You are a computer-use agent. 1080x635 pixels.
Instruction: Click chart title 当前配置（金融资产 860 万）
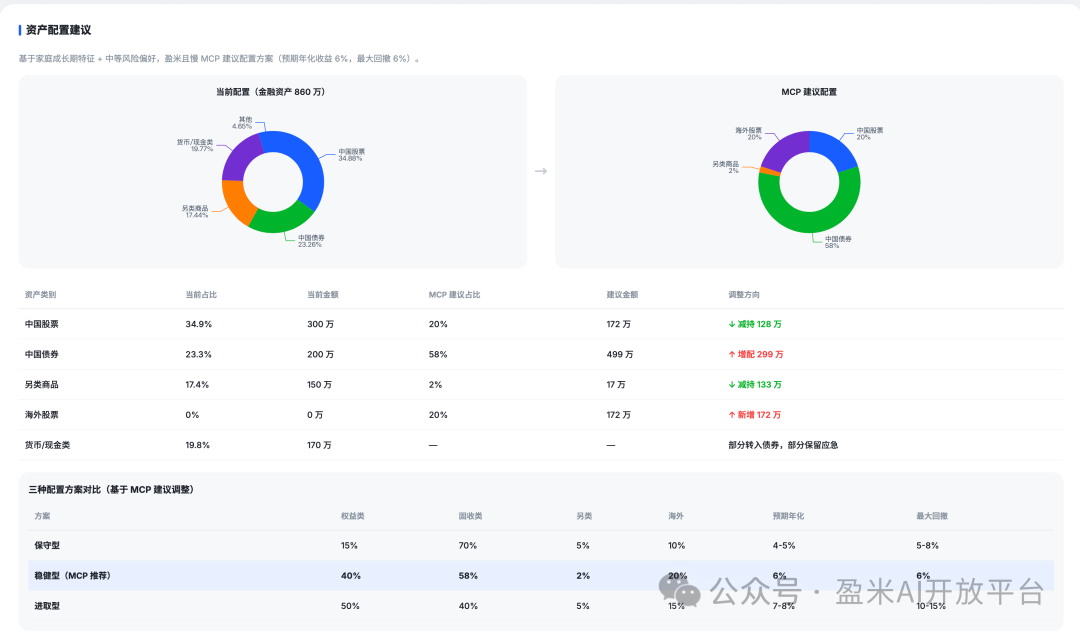coord(271,92)
